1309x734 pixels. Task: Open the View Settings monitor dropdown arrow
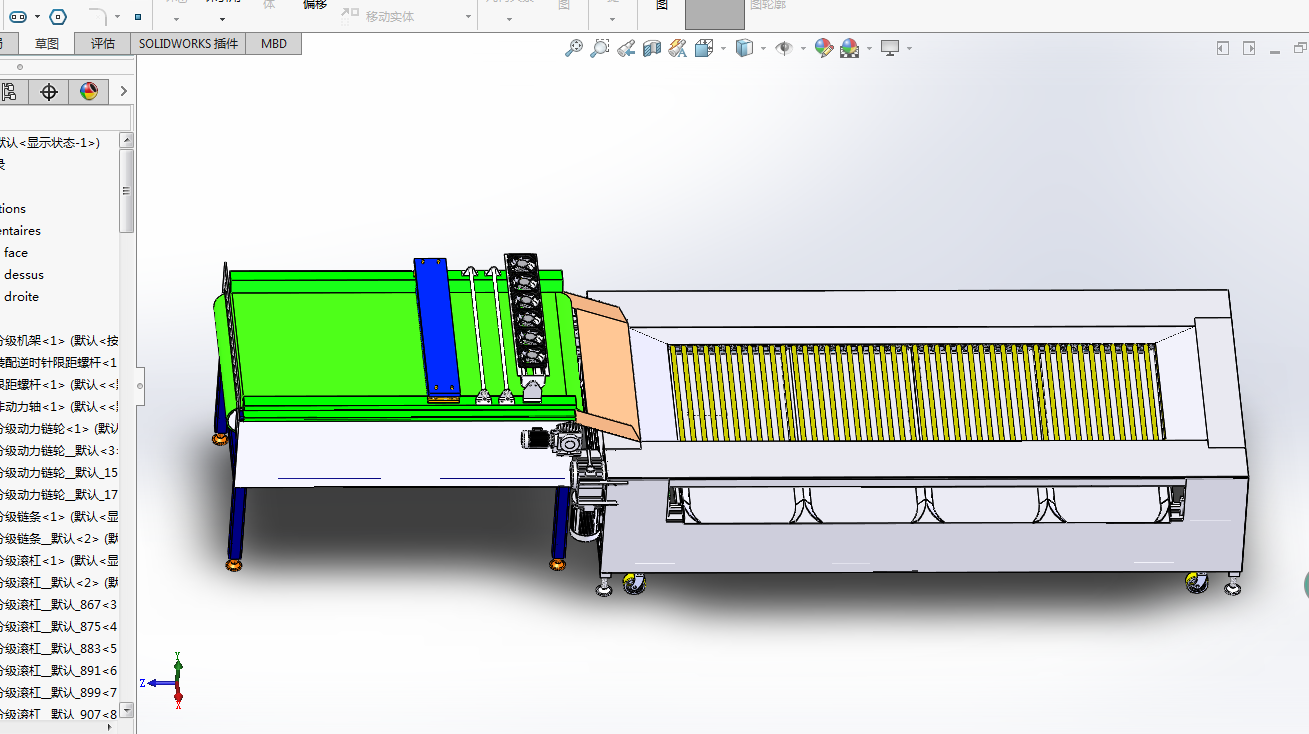coord(909,48)
